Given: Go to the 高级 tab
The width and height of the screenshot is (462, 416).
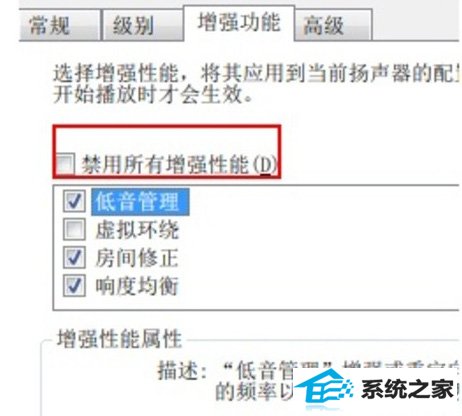Looking at the screenshot, I should 333,25.
